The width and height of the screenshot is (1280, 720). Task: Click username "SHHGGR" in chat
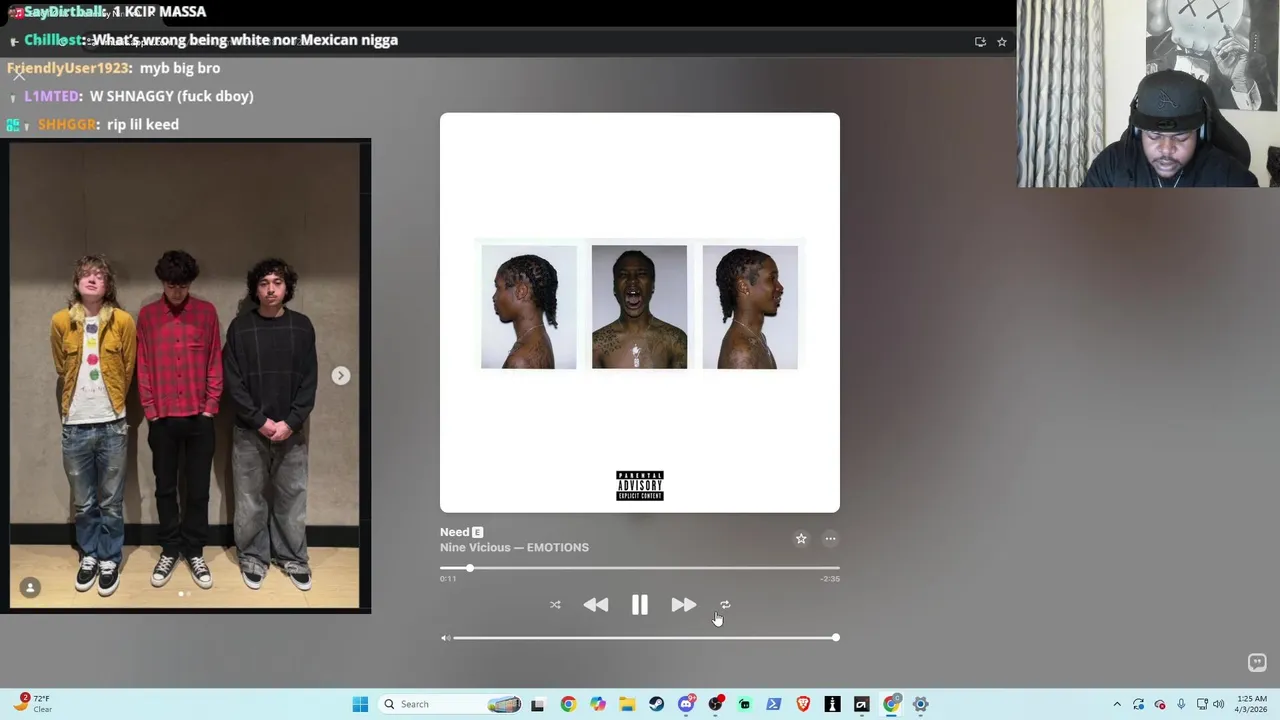pos(66,124)
